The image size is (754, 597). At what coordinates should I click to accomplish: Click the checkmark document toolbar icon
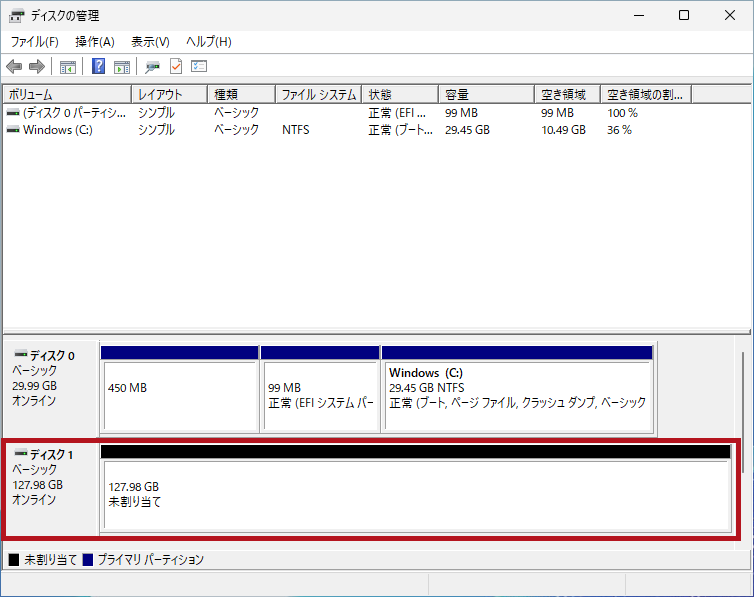[x=176, y=67]
